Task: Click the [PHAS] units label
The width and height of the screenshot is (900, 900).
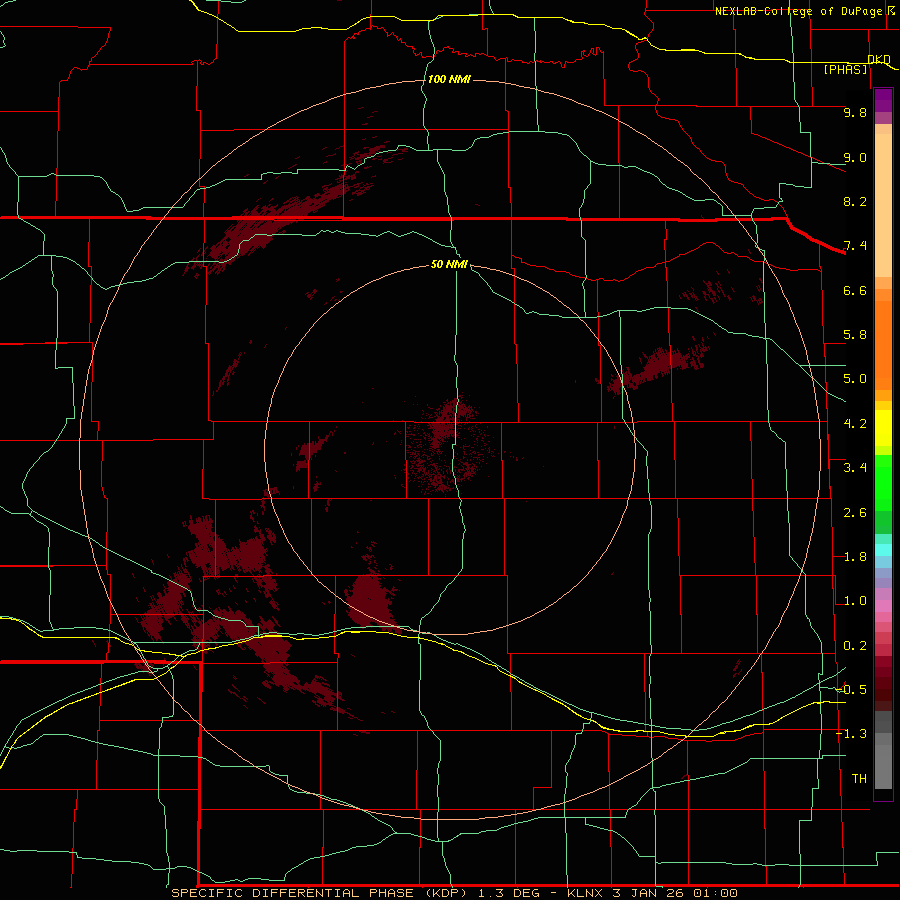Action: click(845, 70)
